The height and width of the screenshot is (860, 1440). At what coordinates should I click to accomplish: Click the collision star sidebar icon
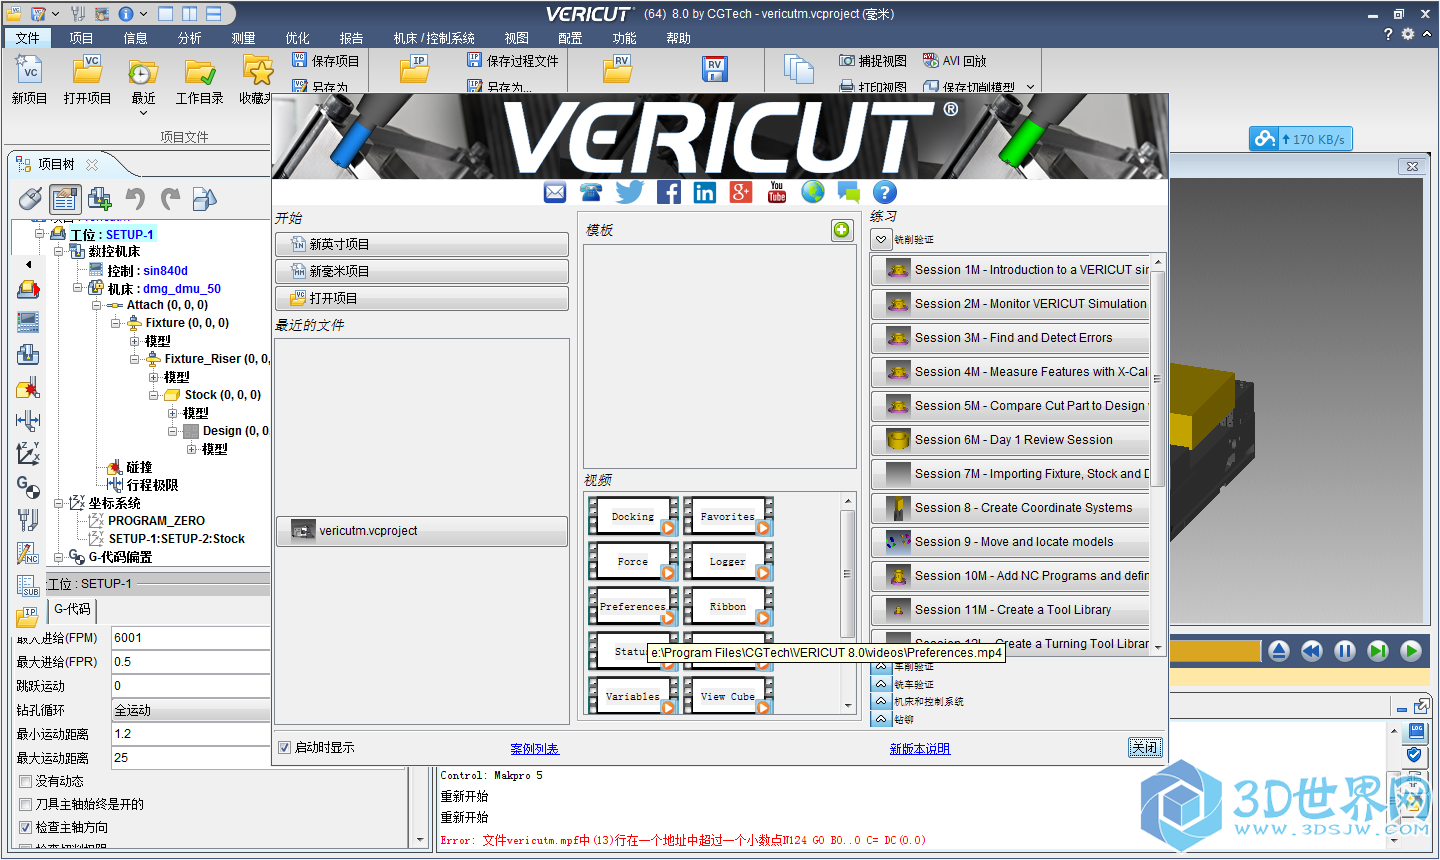[x=28, y=388]
